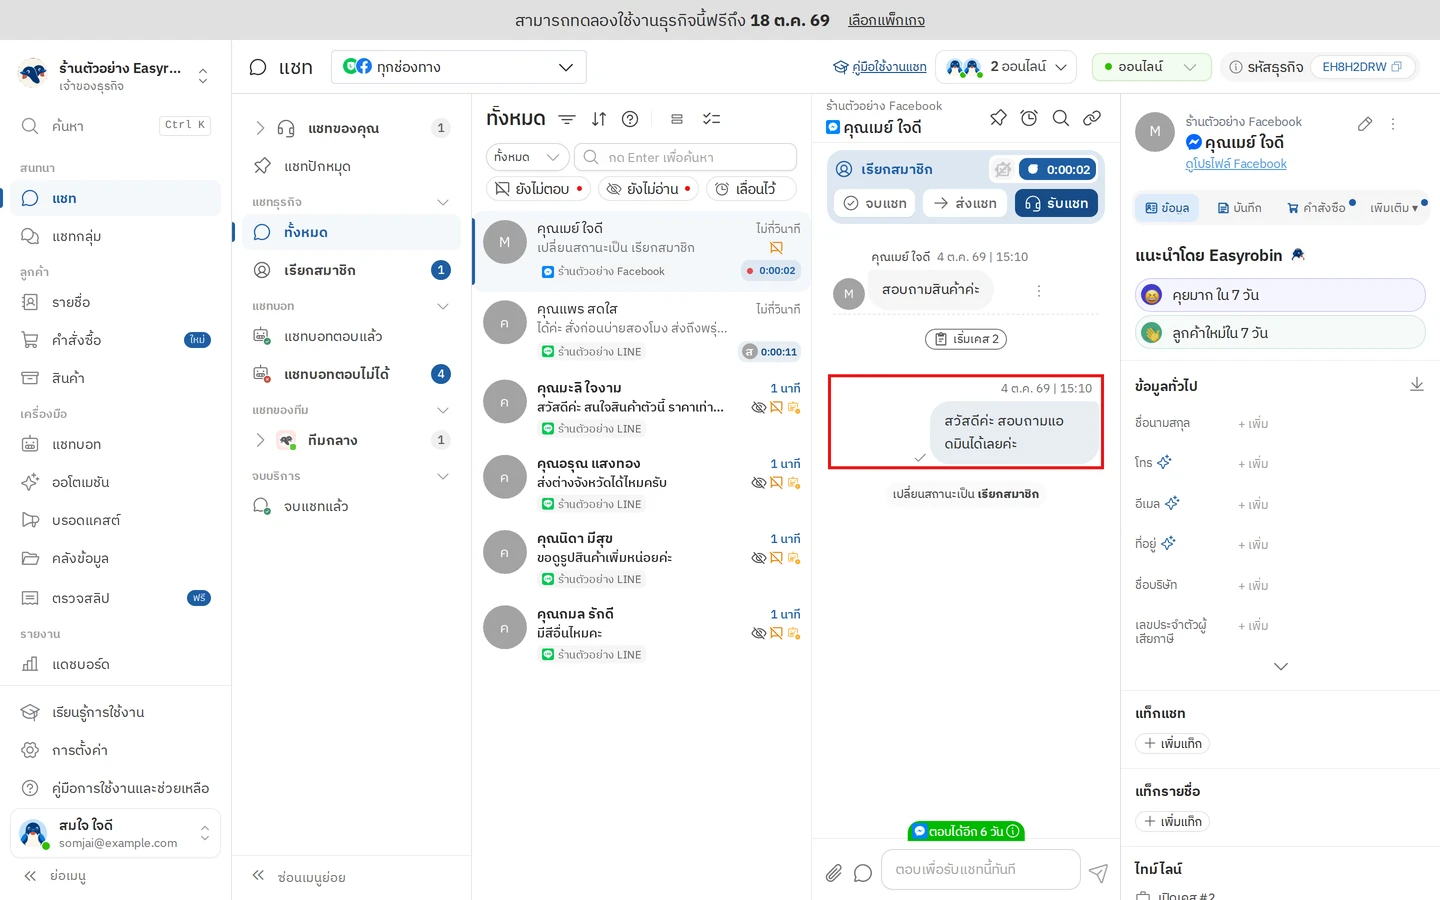Focus the กด Enter เพื่อค้นหา search field

(x=686, y=157)
